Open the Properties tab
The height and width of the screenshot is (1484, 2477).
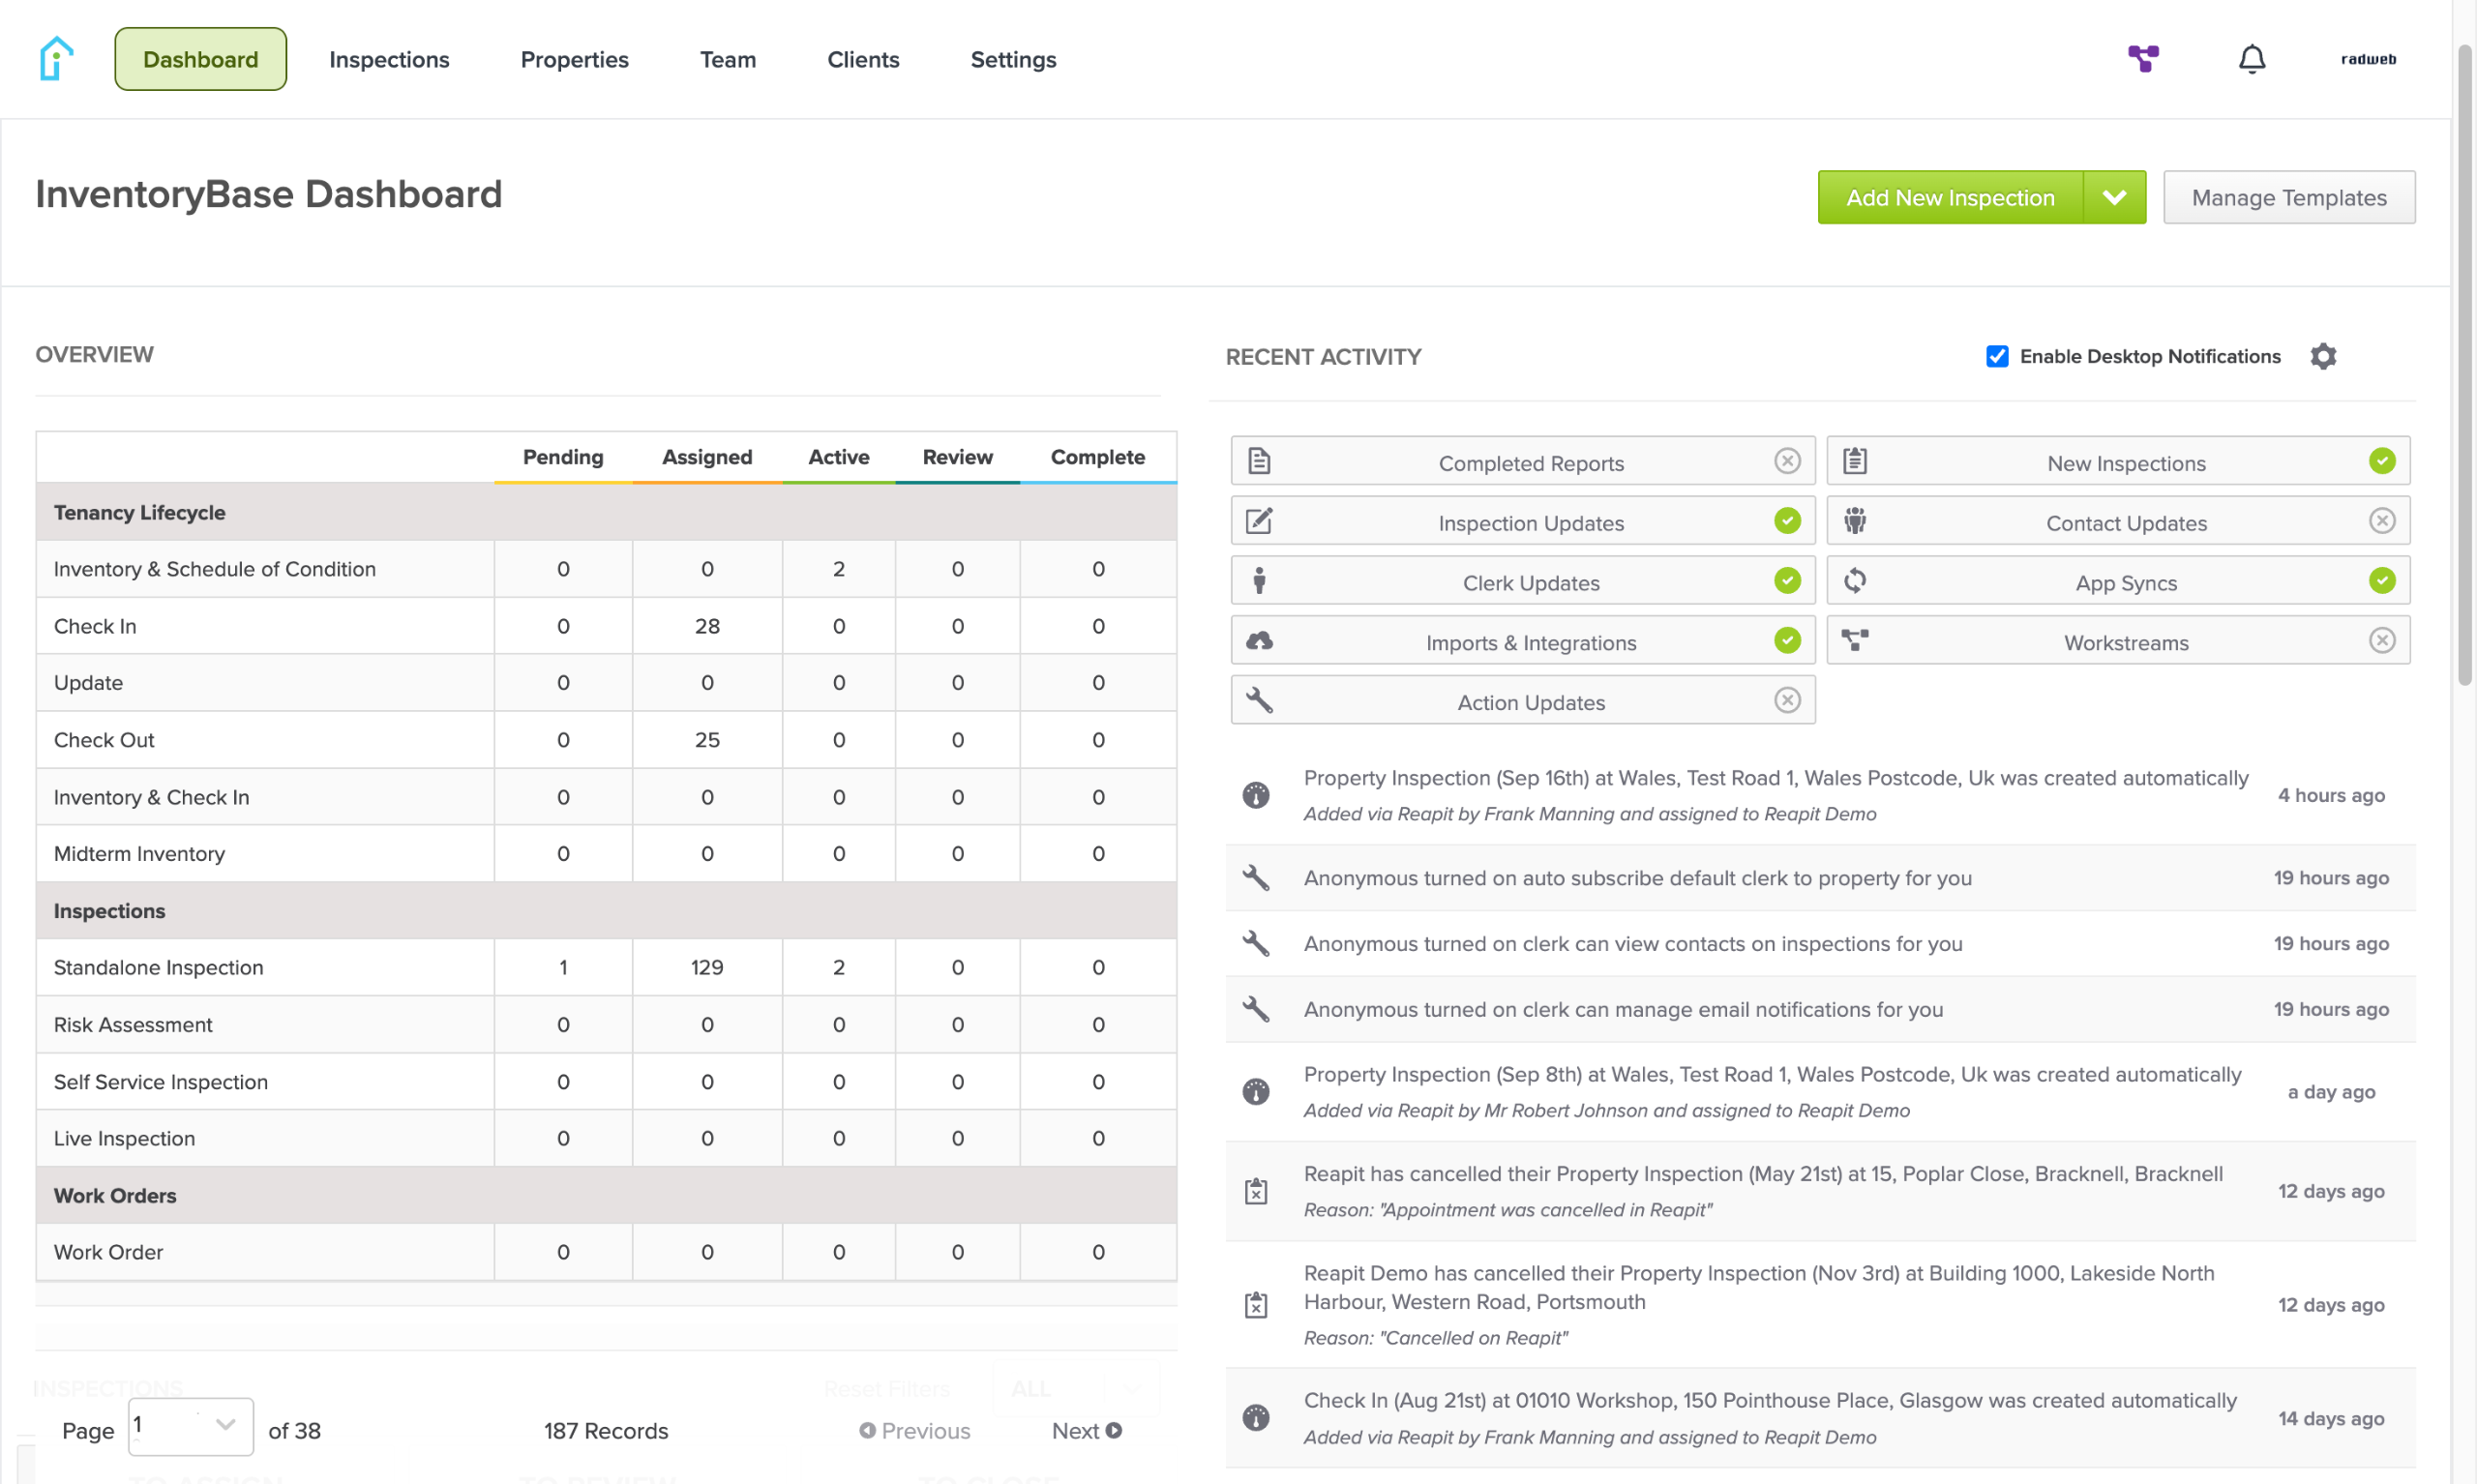pos(574,59)
